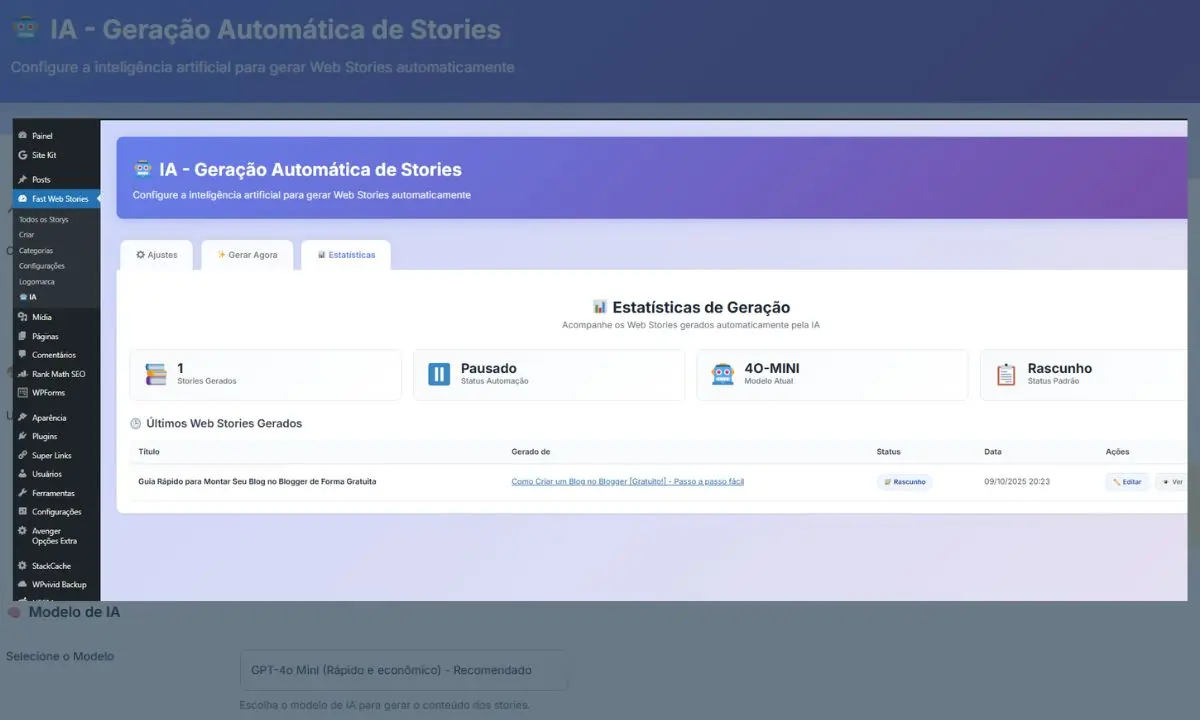Image resolution: width=1200 pixels, height=720 pixels.
Task: Select the Estatísticas tab
Action: click(x=346, y=255)
